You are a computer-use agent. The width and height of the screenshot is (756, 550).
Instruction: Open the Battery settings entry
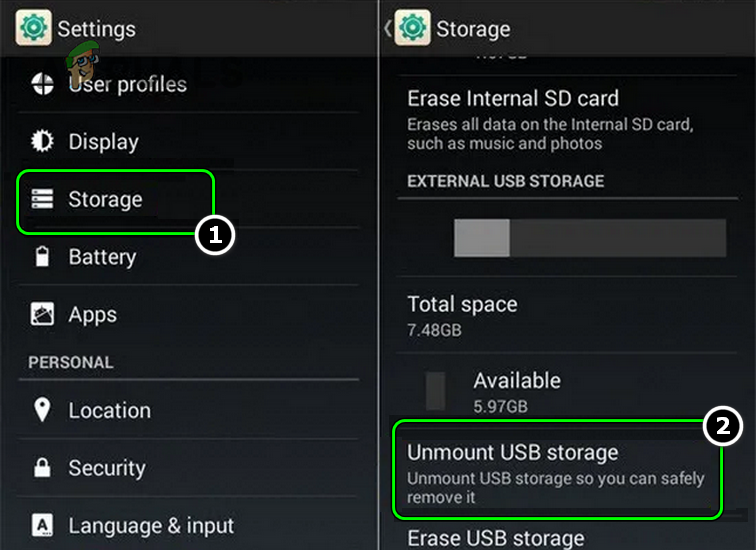tap(101, 257)
